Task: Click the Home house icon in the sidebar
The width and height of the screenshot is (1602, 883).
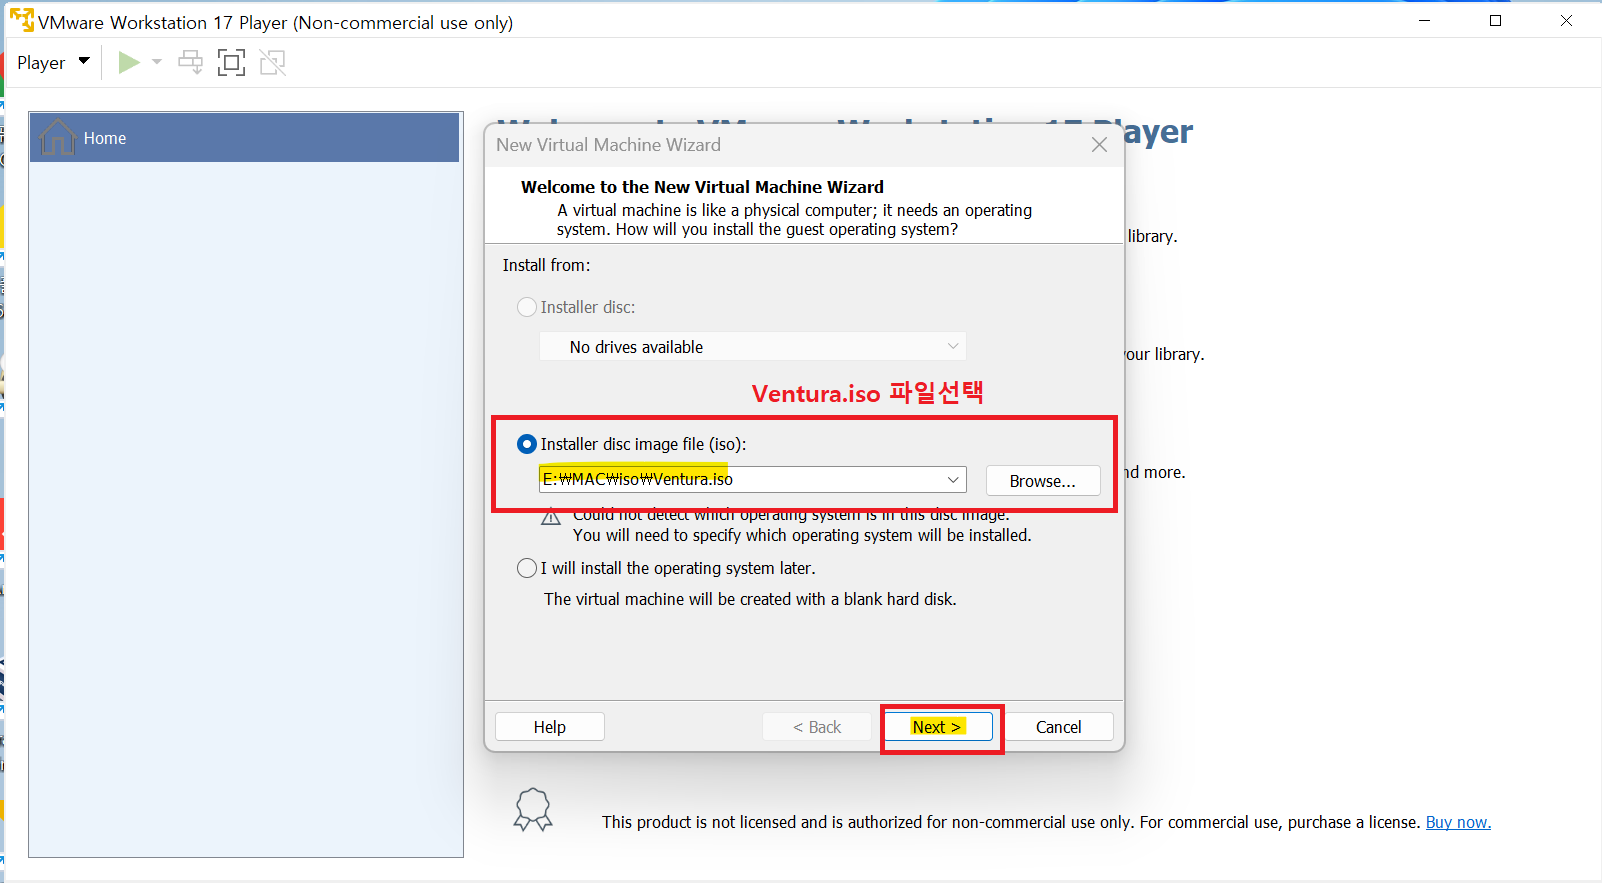Action: 57,138
